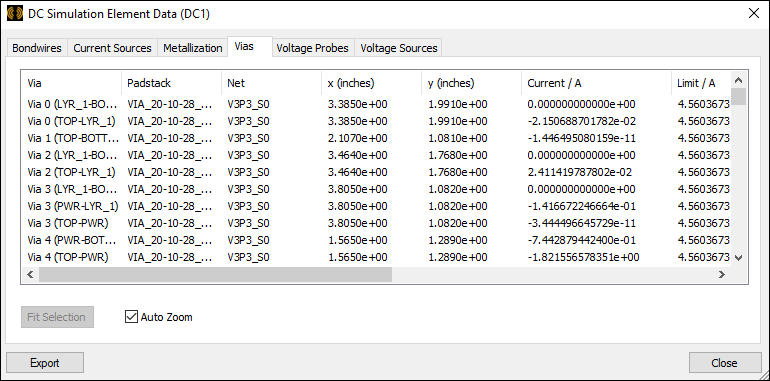770x381 pixels.
Task: Click current value -2.150688701782e-02
Action: [581, 121]
